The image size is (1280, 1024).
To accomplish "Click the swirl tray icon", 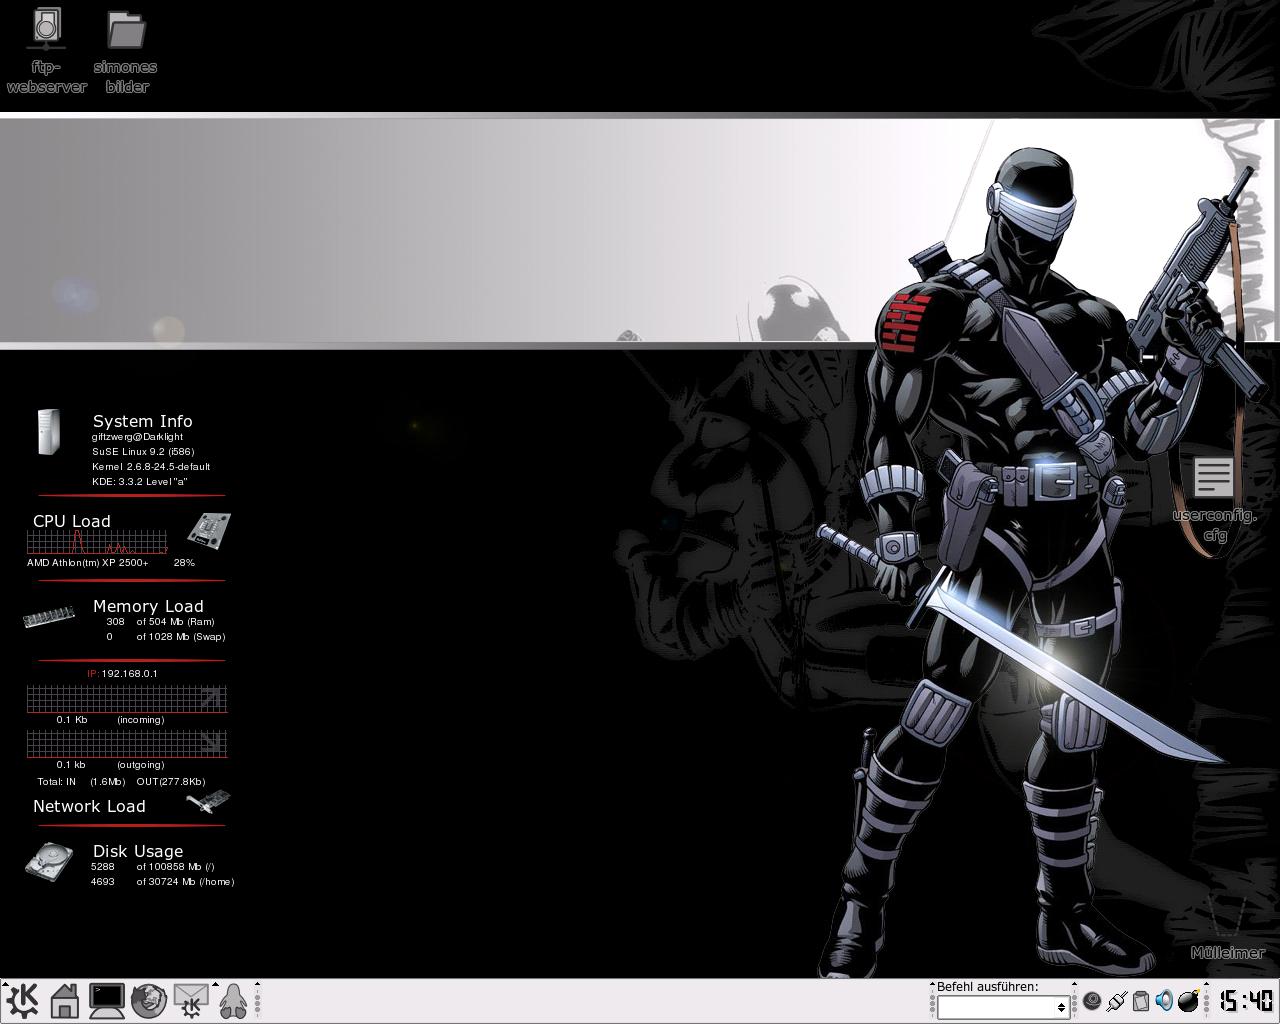I will 1092,1001.
